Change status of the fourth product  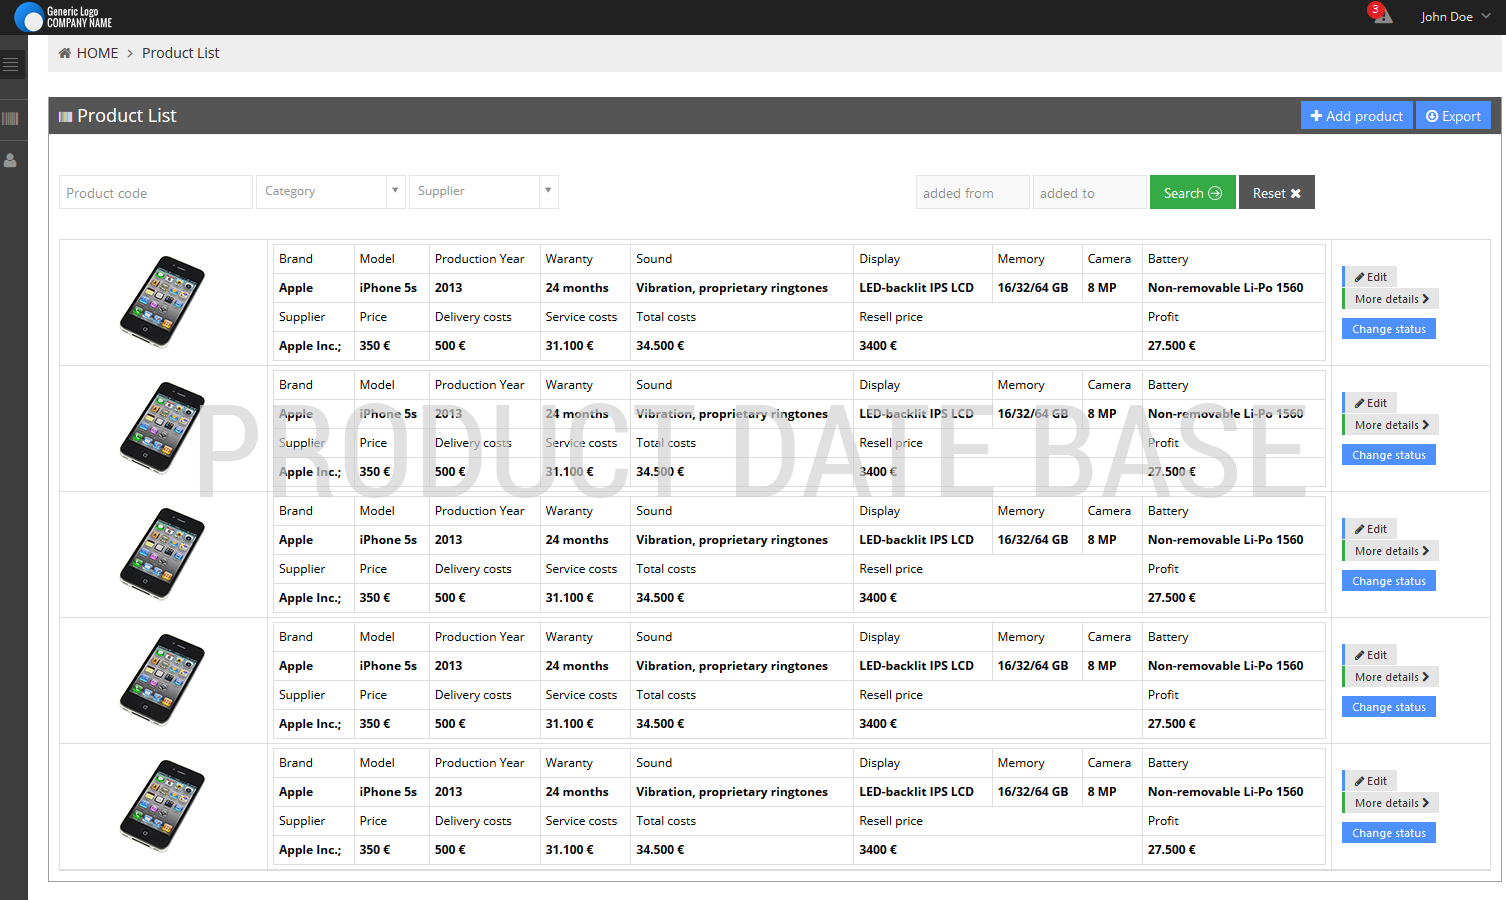[x=1389, y=707]
